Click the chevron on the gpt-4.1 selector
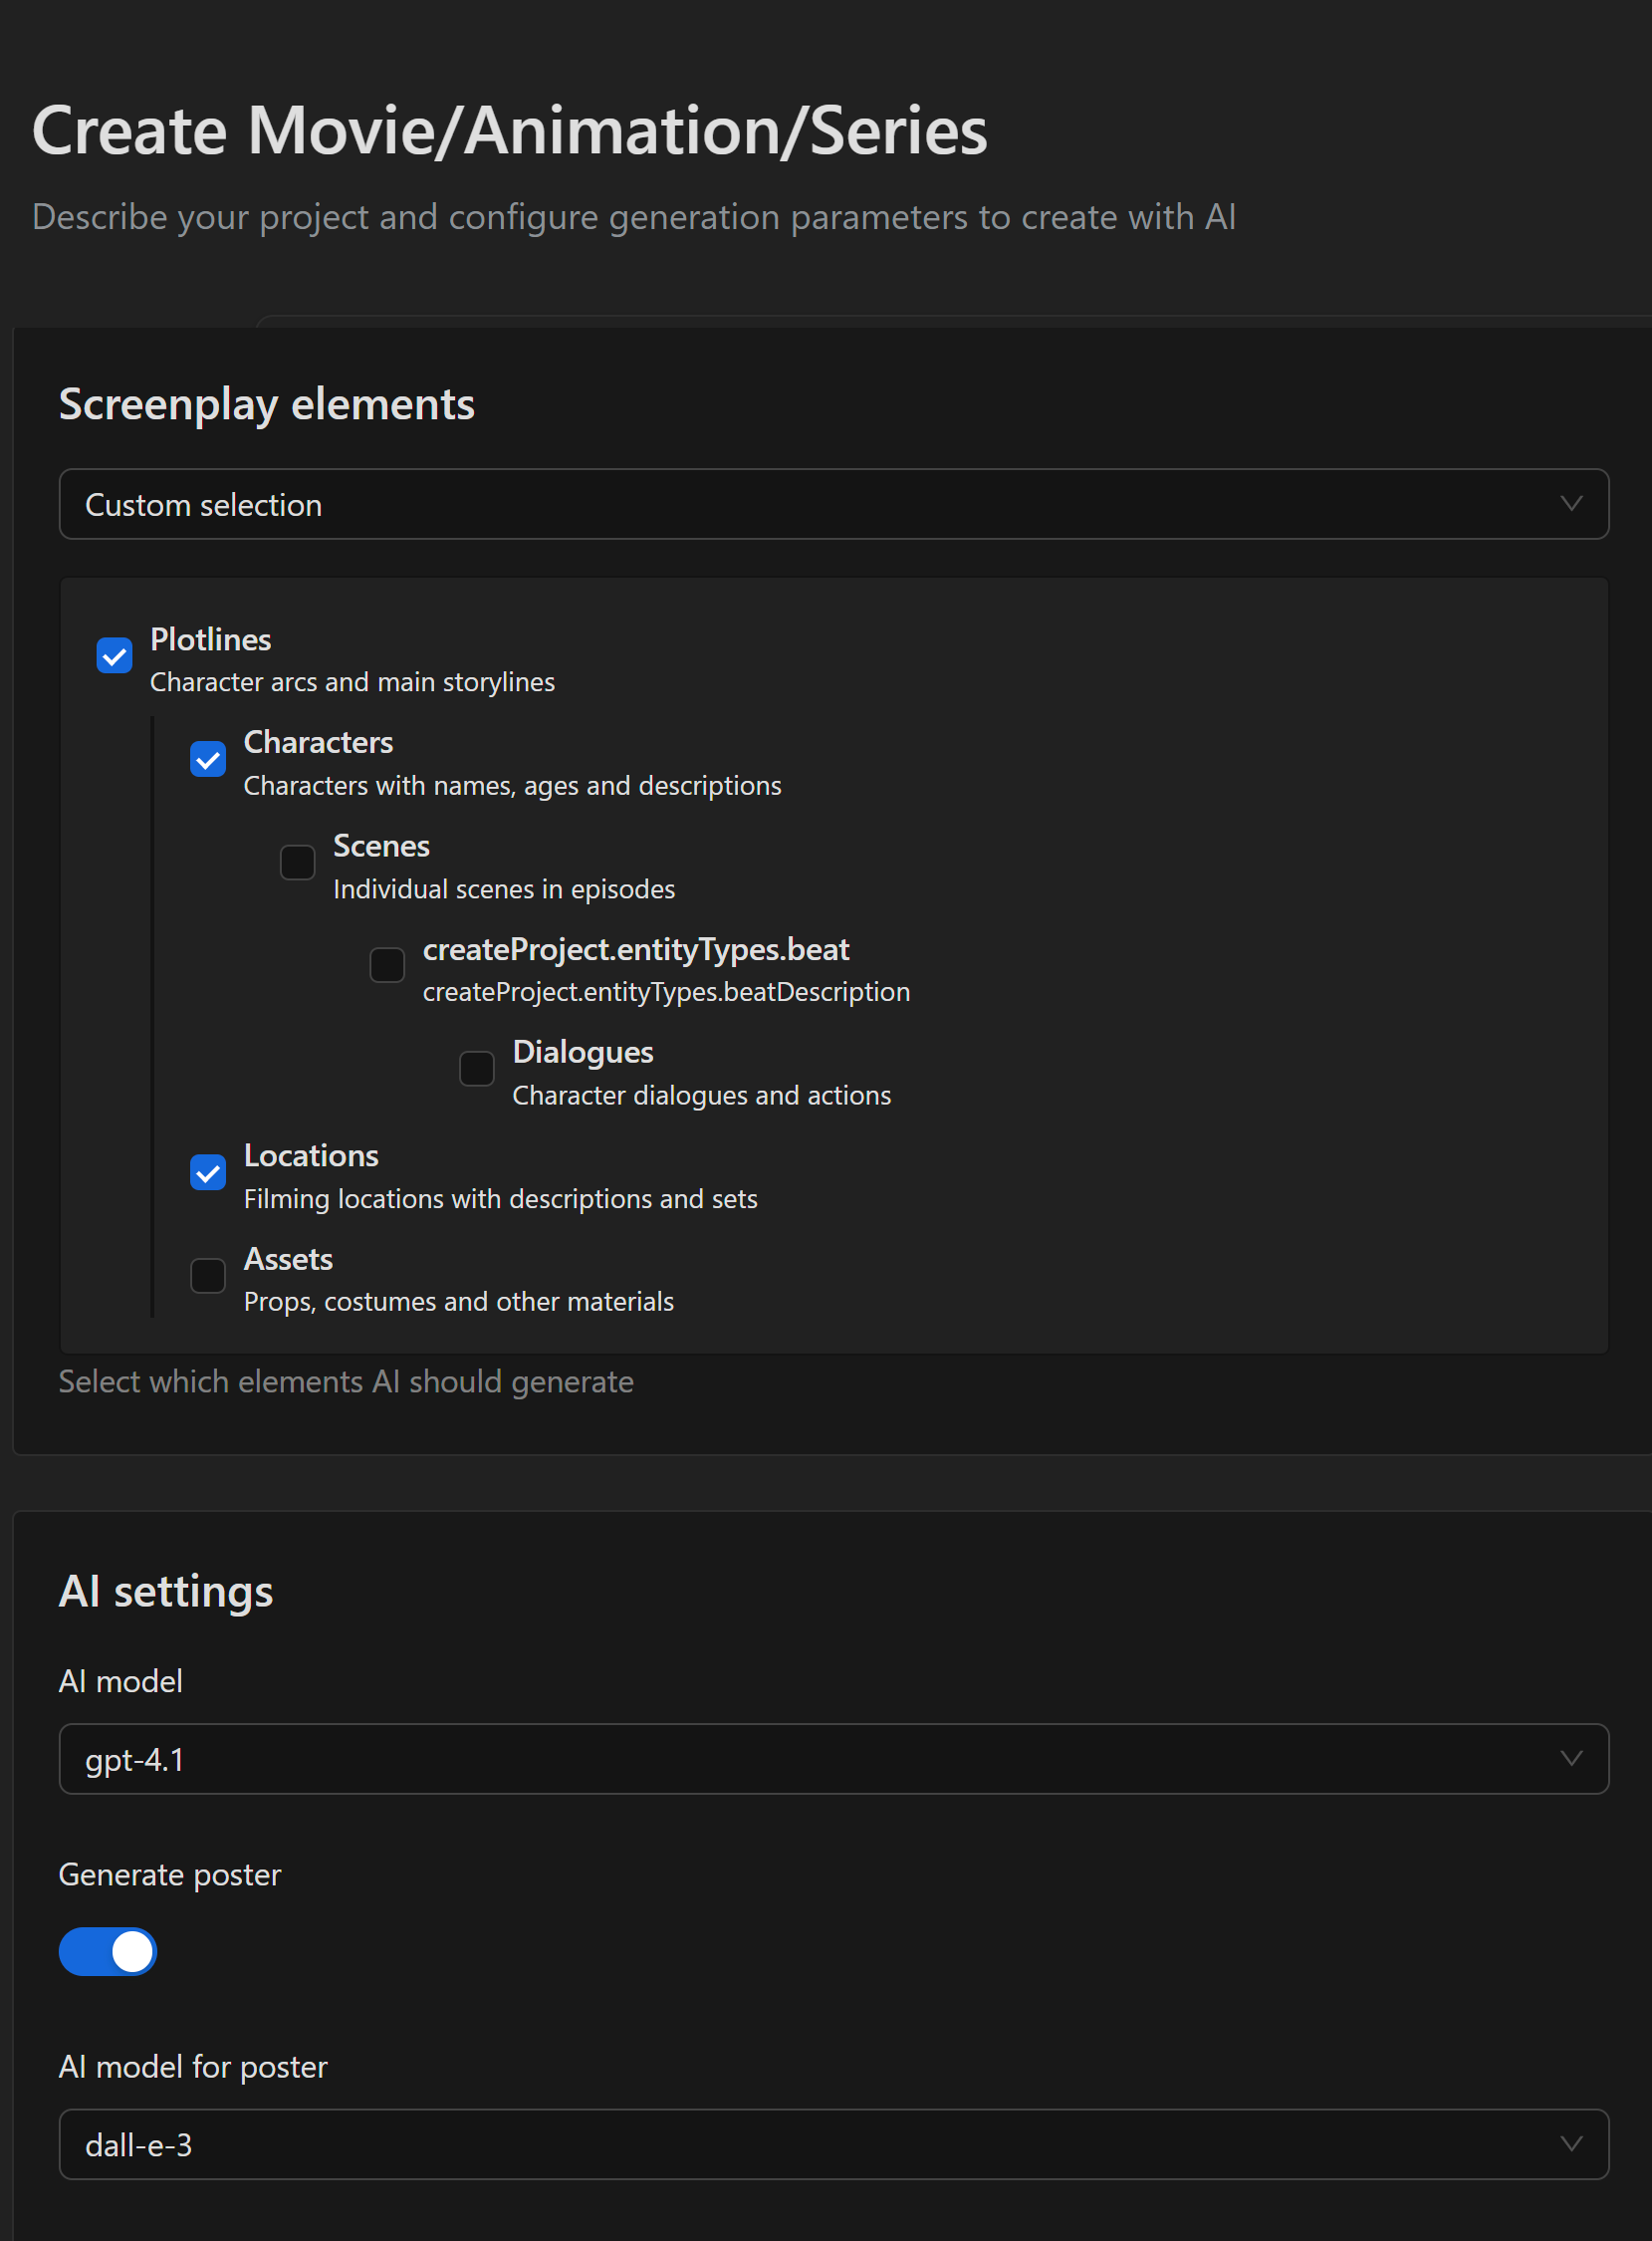Screen dimensions: 1652x2241 [x=1570, y=1759]
